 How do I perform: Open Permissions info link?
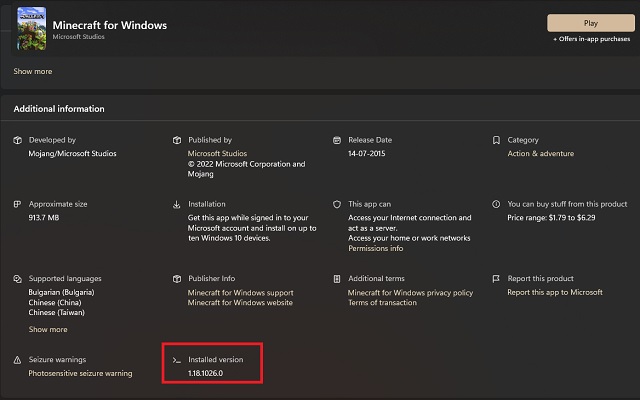(375, 248)
